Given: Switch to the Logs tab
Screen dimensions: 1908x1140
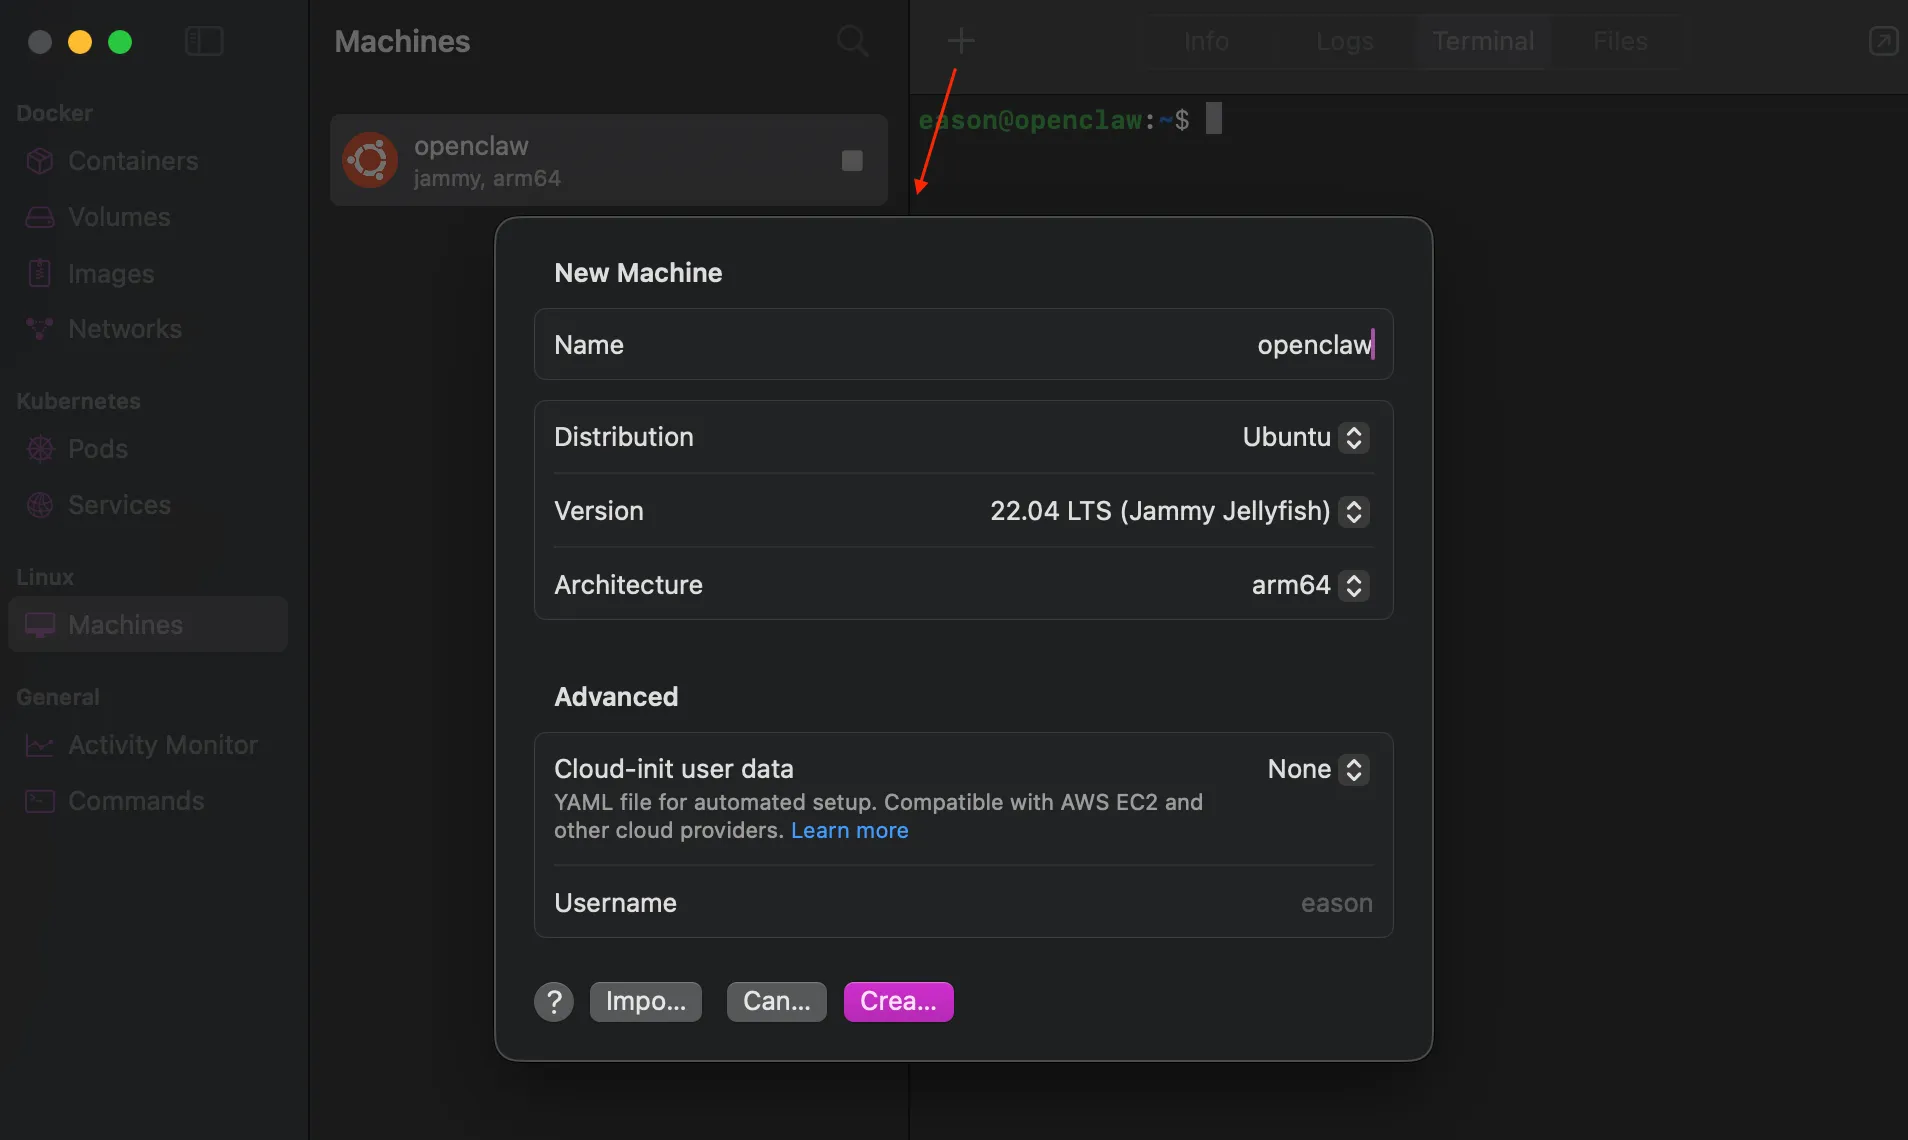Looking at the screenshot, I should pyautogui.click(x=1344, y=41).
